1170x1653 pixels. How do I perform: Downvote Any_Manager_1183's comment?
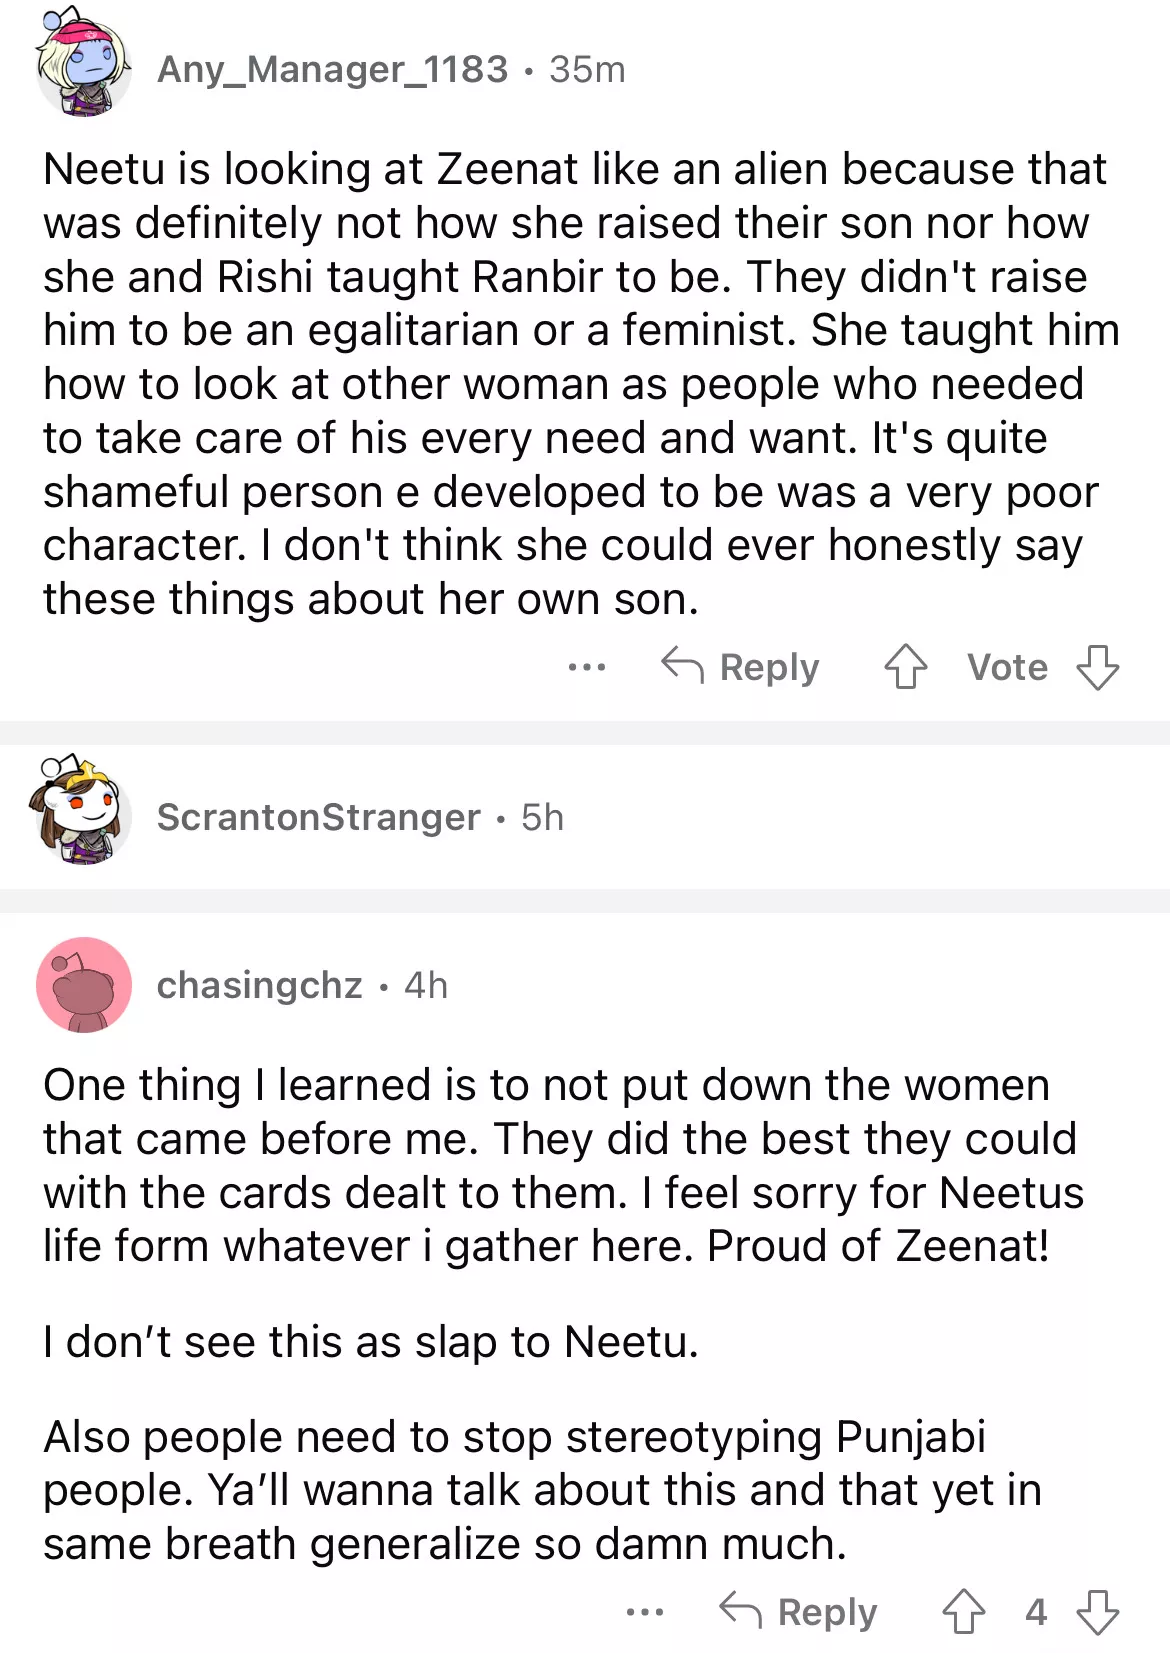pyautogui.click(x=1097, y=667)
